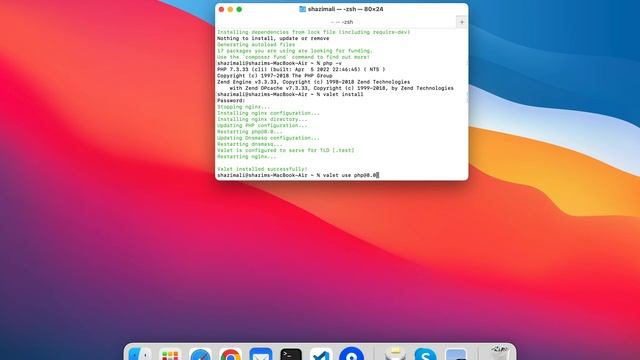
Task: Open Finder from the Dock
Action: tap(140, 354)
